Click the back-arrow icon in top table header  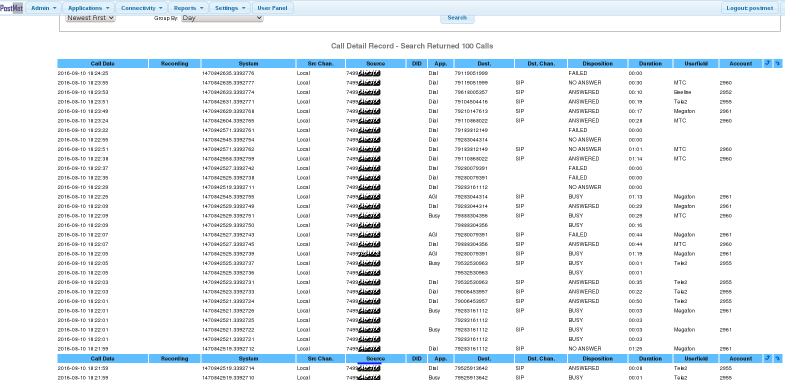(x=777, y=64)
